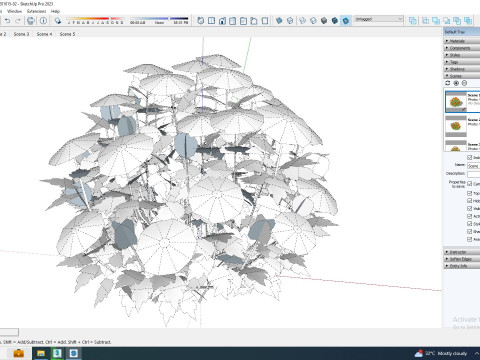This screenshot has height=360, width=480.
Task: Click the Trim solid tool
Action: [457, 21]
